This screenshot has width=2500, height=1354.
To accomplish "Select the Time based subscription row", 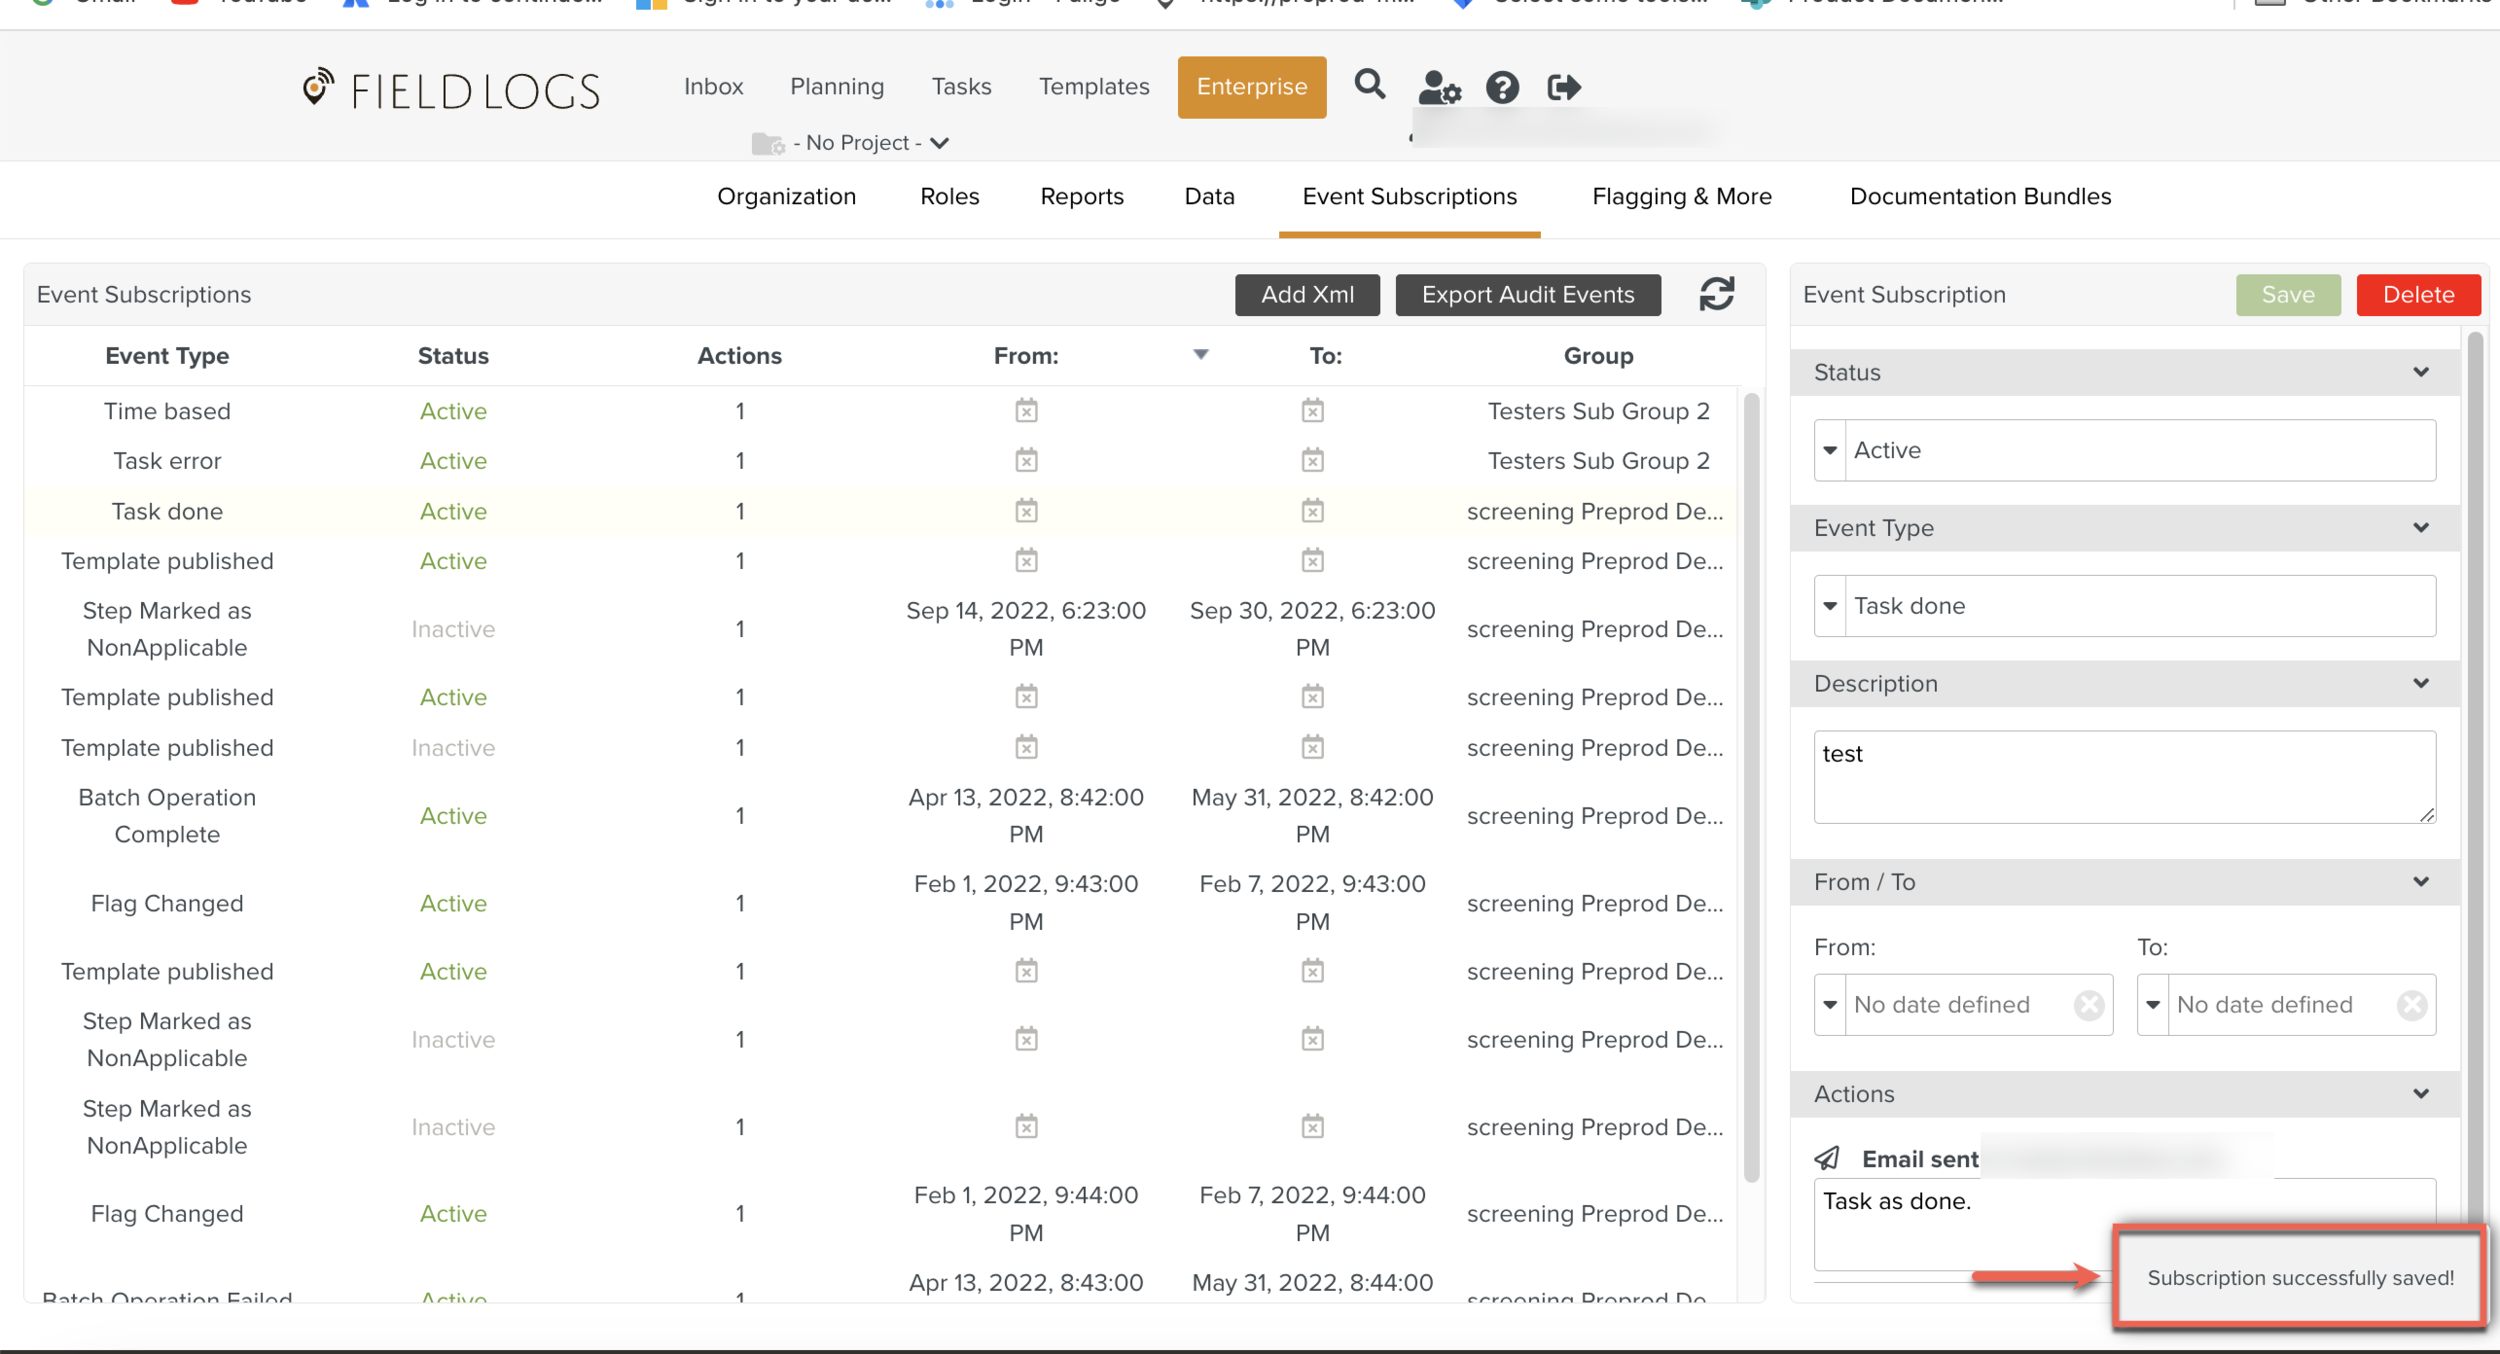I will click(x=880, y=410).
